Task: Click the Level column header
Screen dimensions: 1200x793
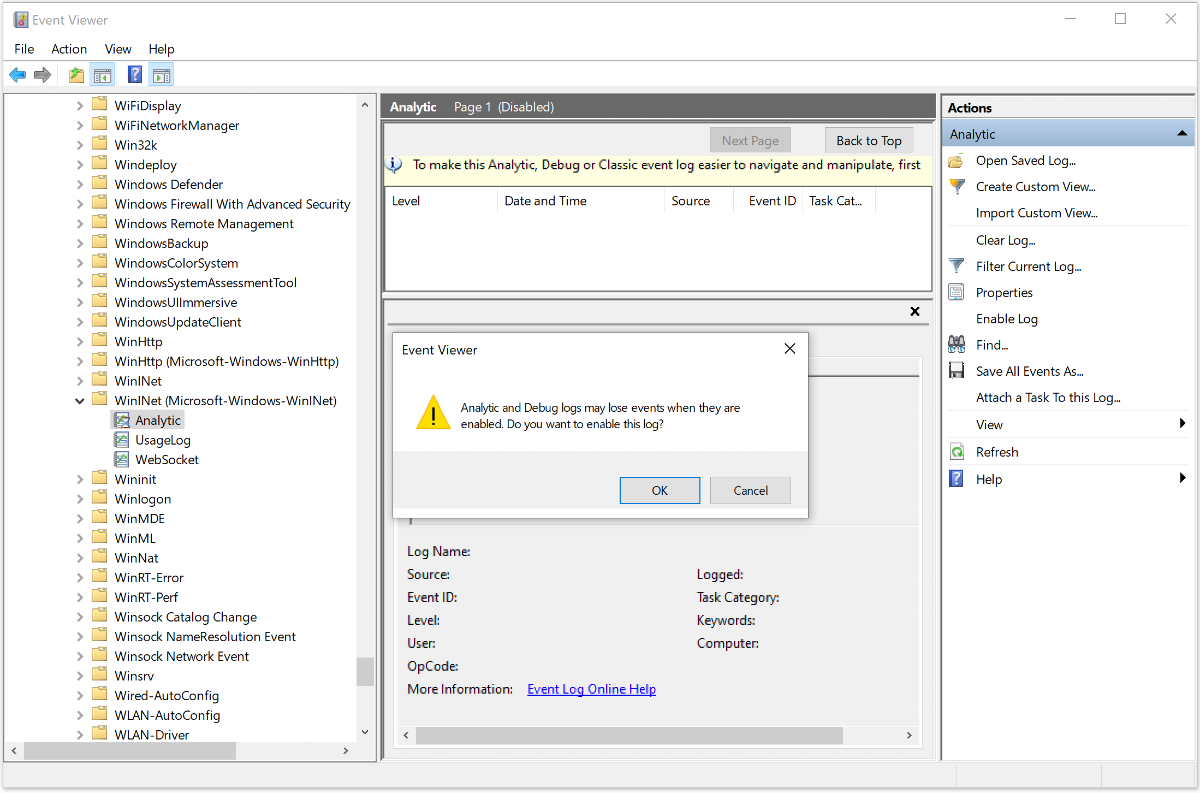Action: [x=441, y=201]
